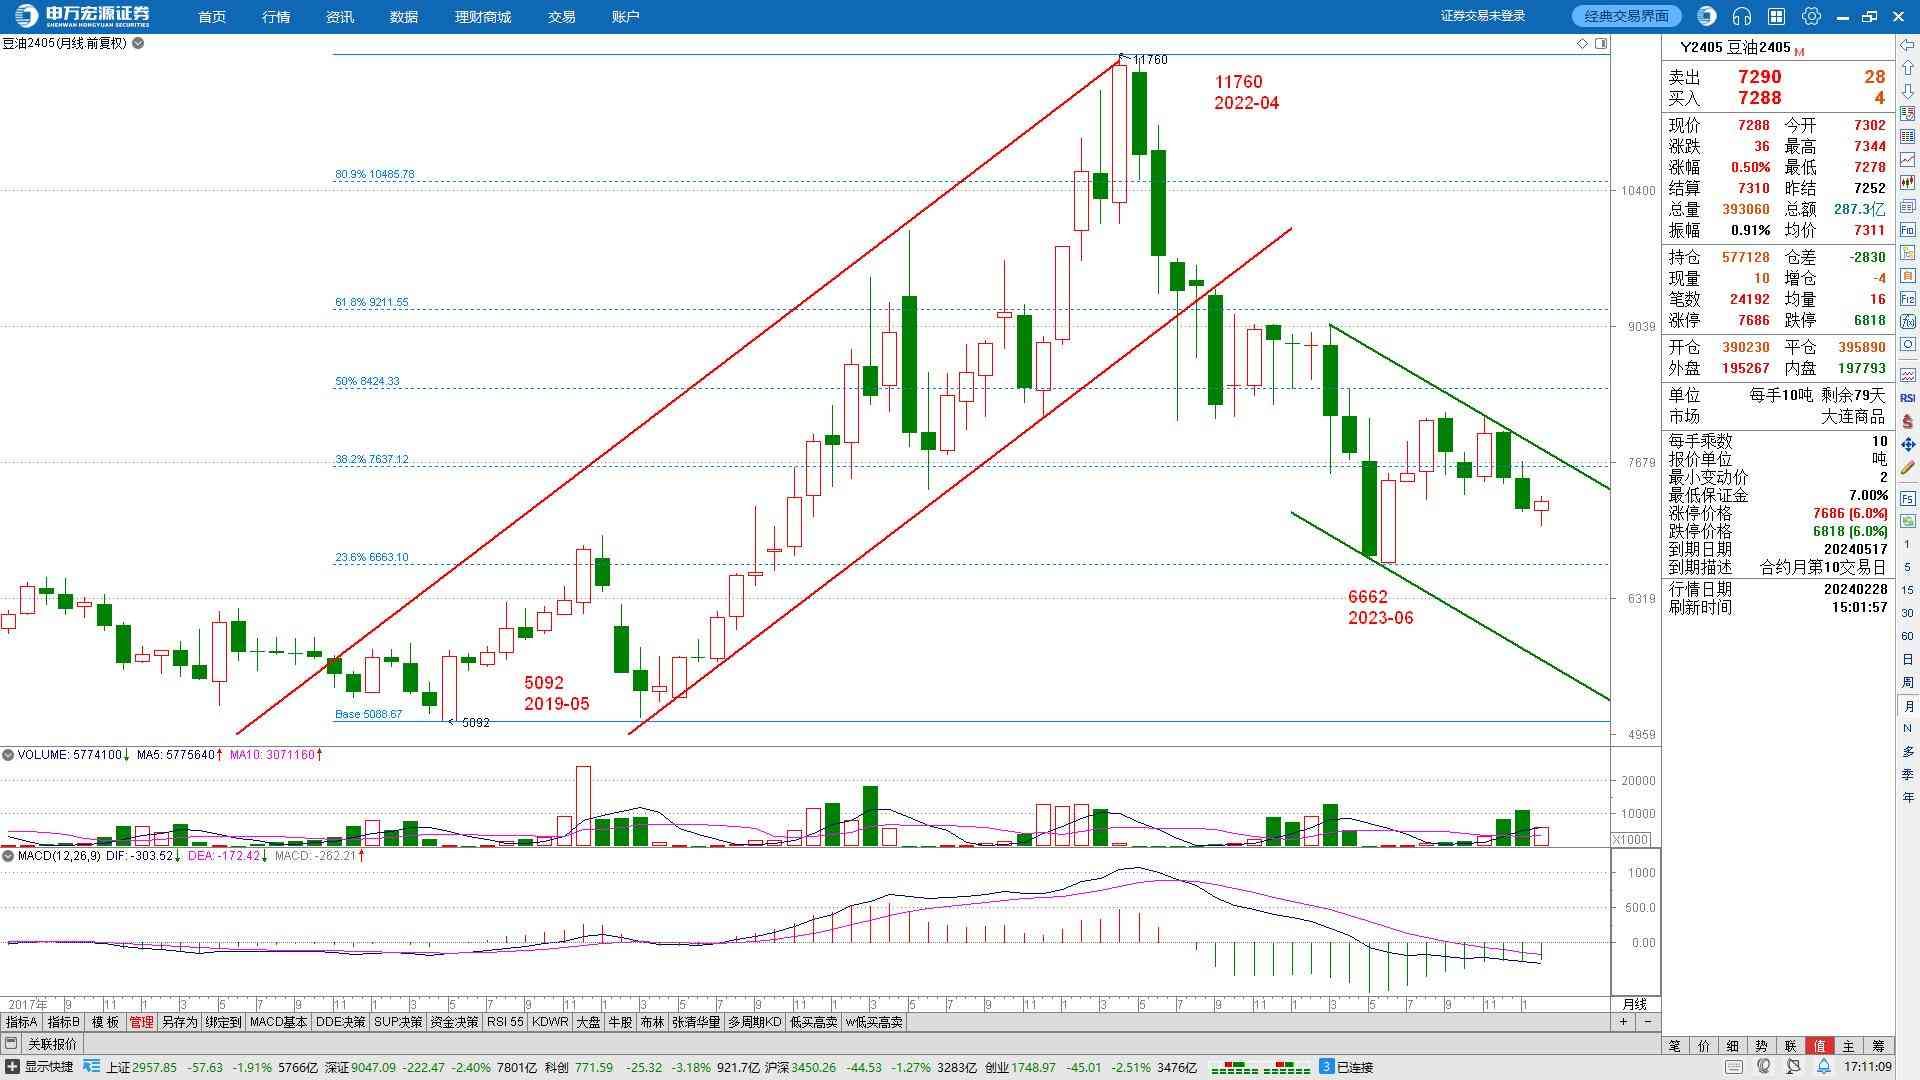Switch chart to weekly period 周

click(x=1907, y=682)
